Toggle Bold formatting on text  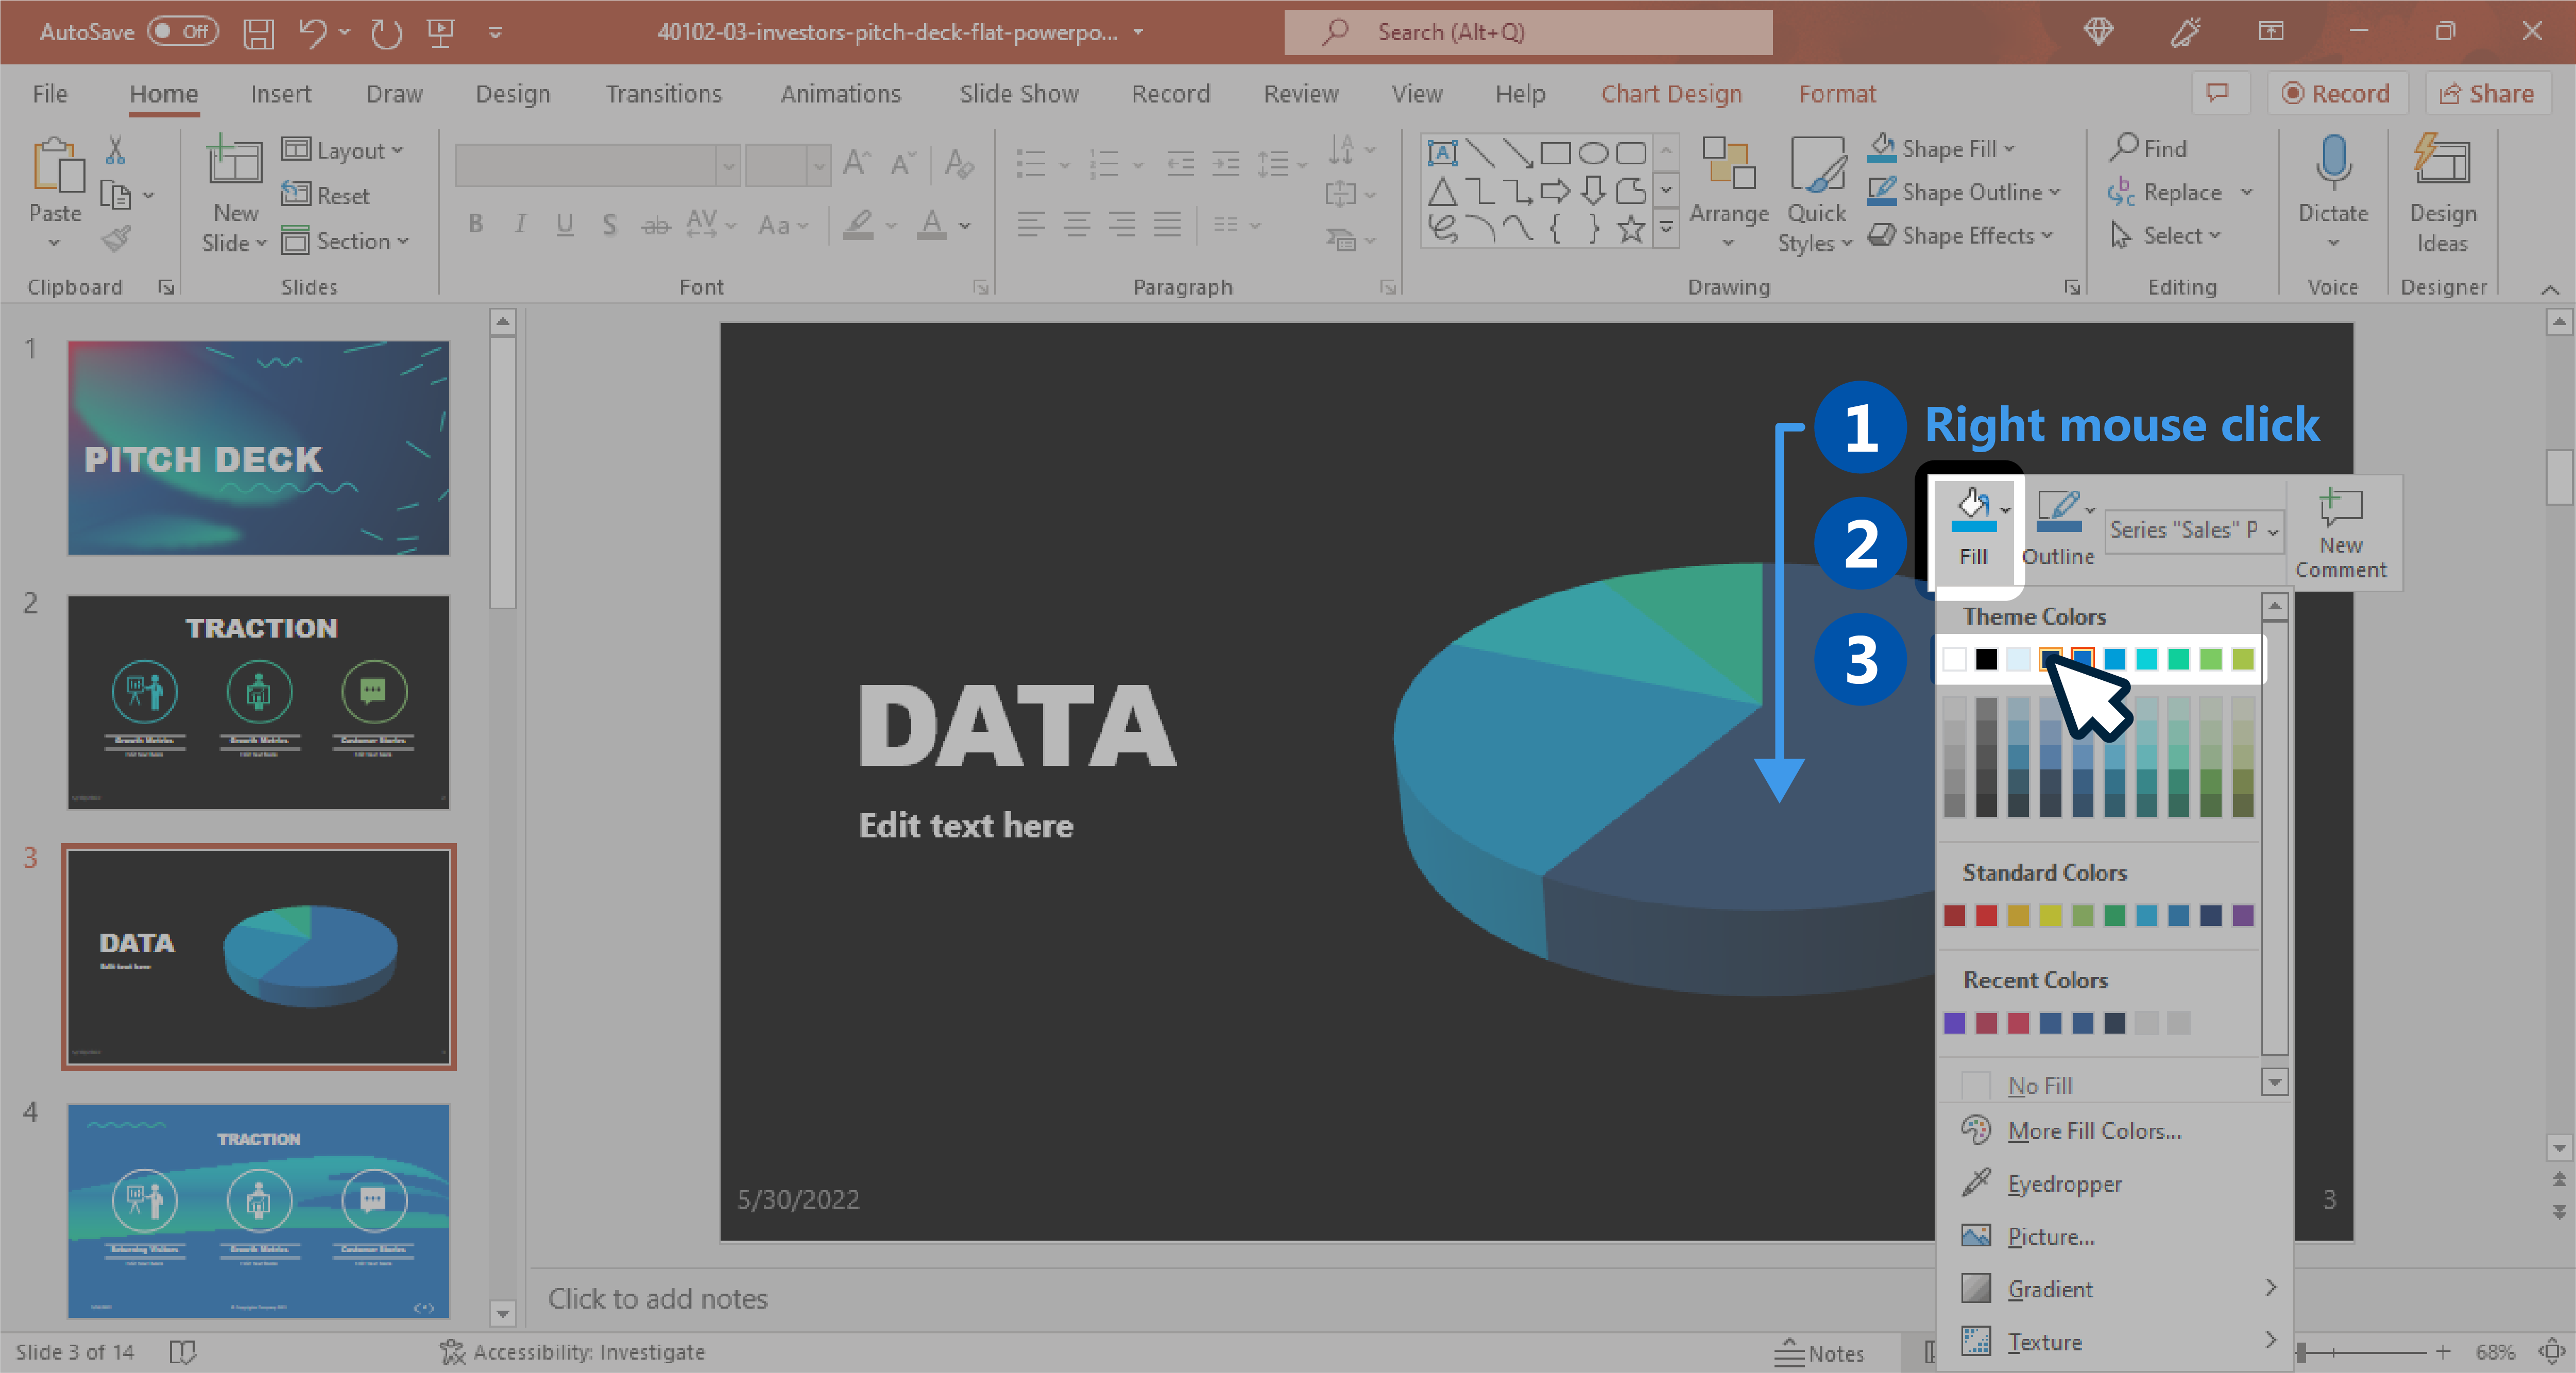pos(479,225)
